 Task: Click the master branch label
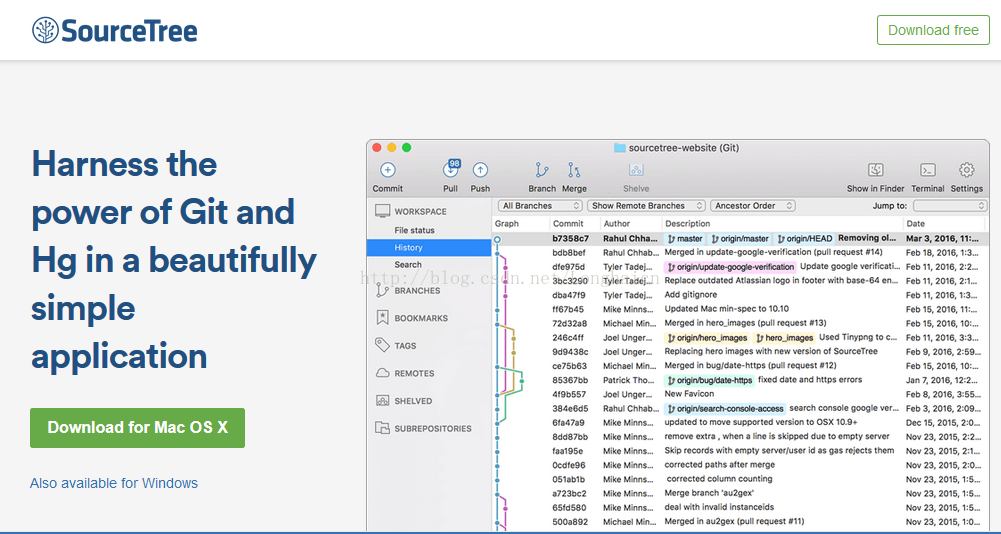pos(685,238)
